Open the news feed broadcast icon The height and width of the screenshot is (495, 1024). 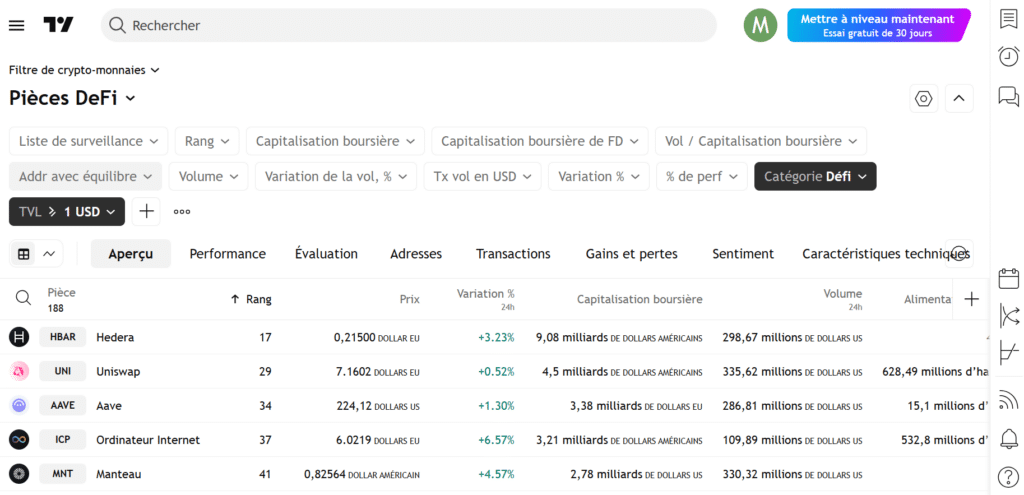click(1009, 399)
